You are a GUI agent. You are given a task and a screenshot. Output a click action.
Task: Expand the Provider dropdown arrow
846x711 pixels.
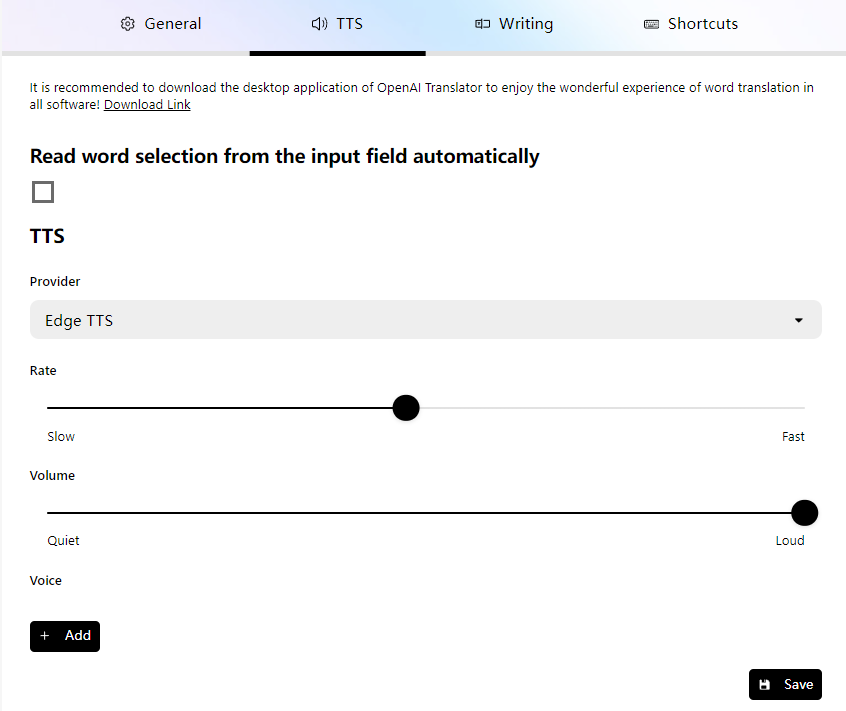[799, 321]
